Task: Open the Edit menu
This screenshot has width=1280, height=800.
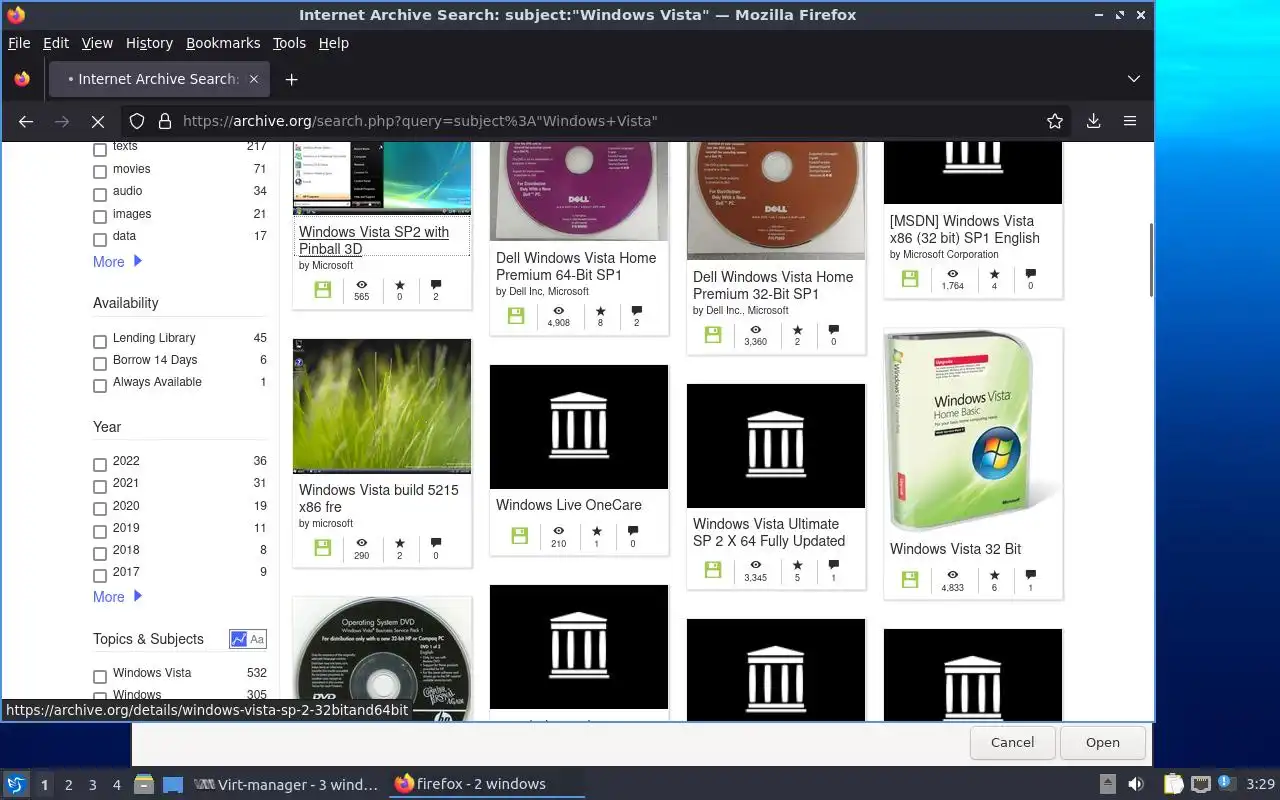Action: [56, 43]
